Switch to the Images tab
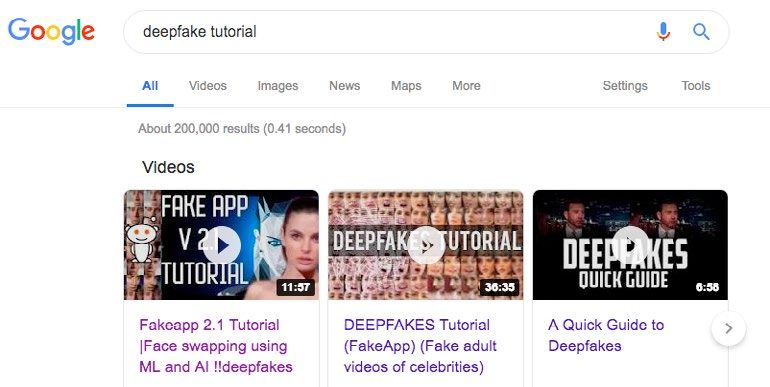Image resolution: width=770 pixels, height=387 pixels. 277,86
